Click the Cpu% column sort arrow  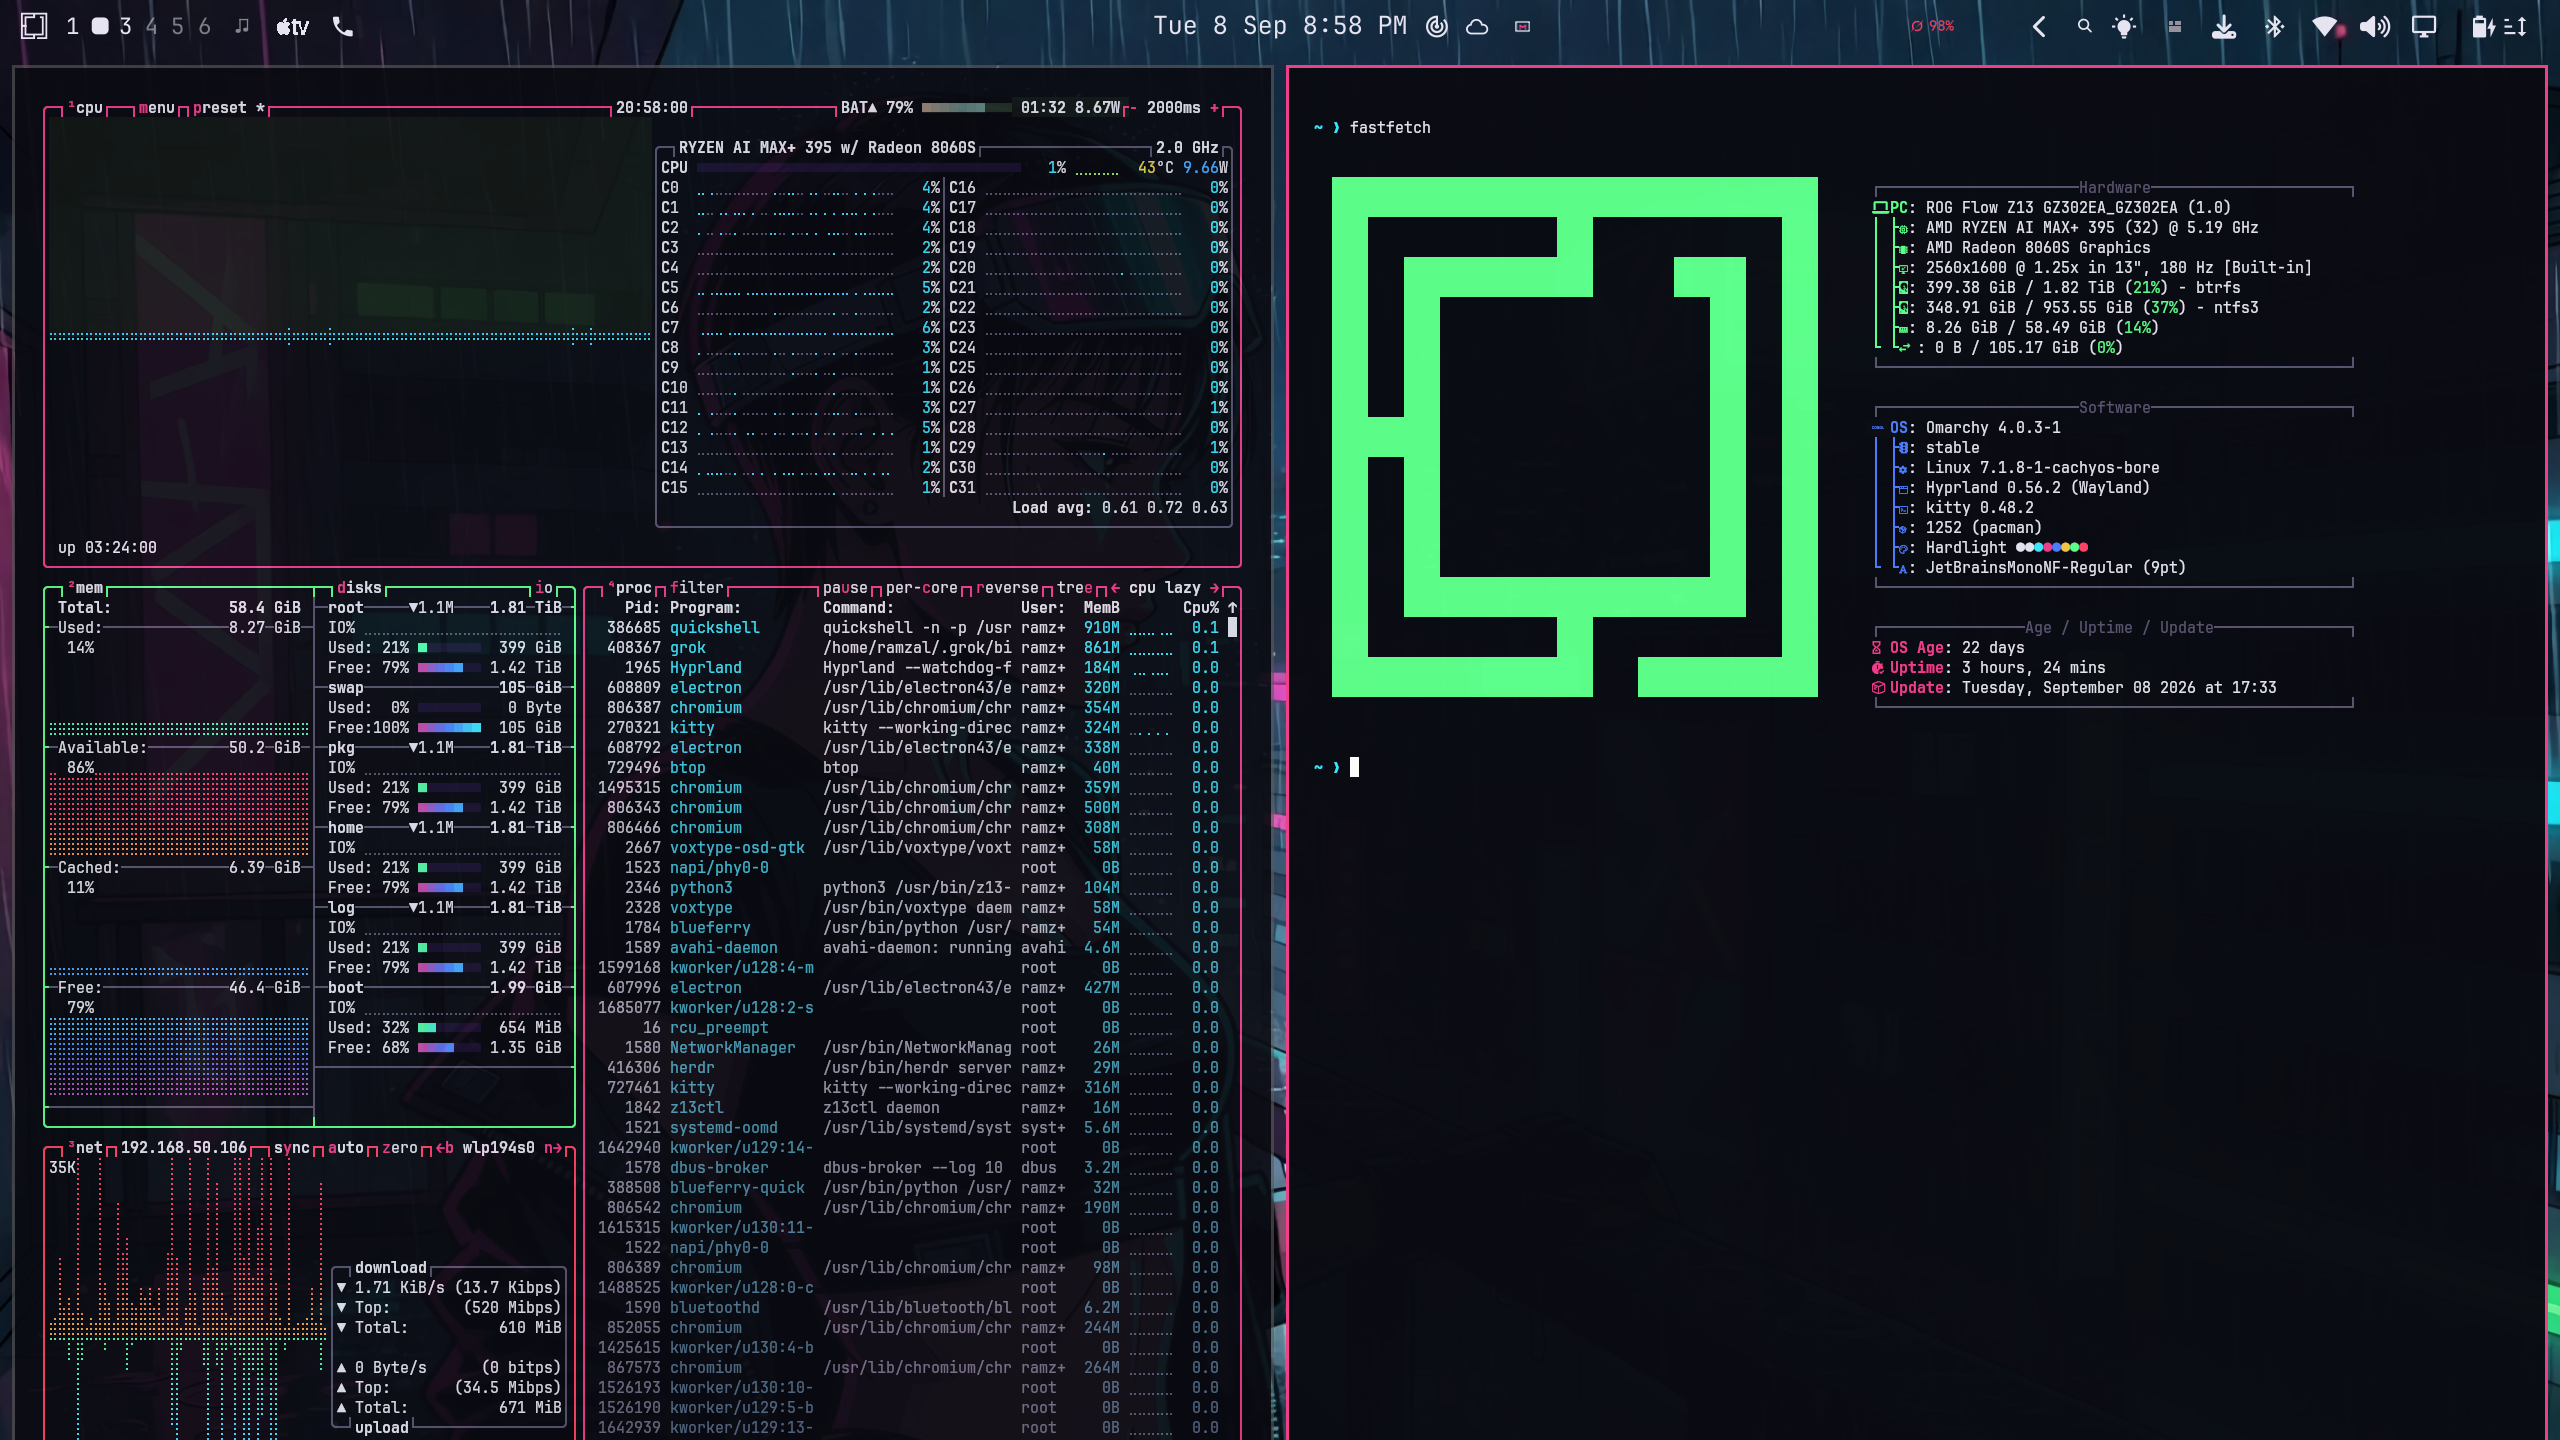(1232, 607)
